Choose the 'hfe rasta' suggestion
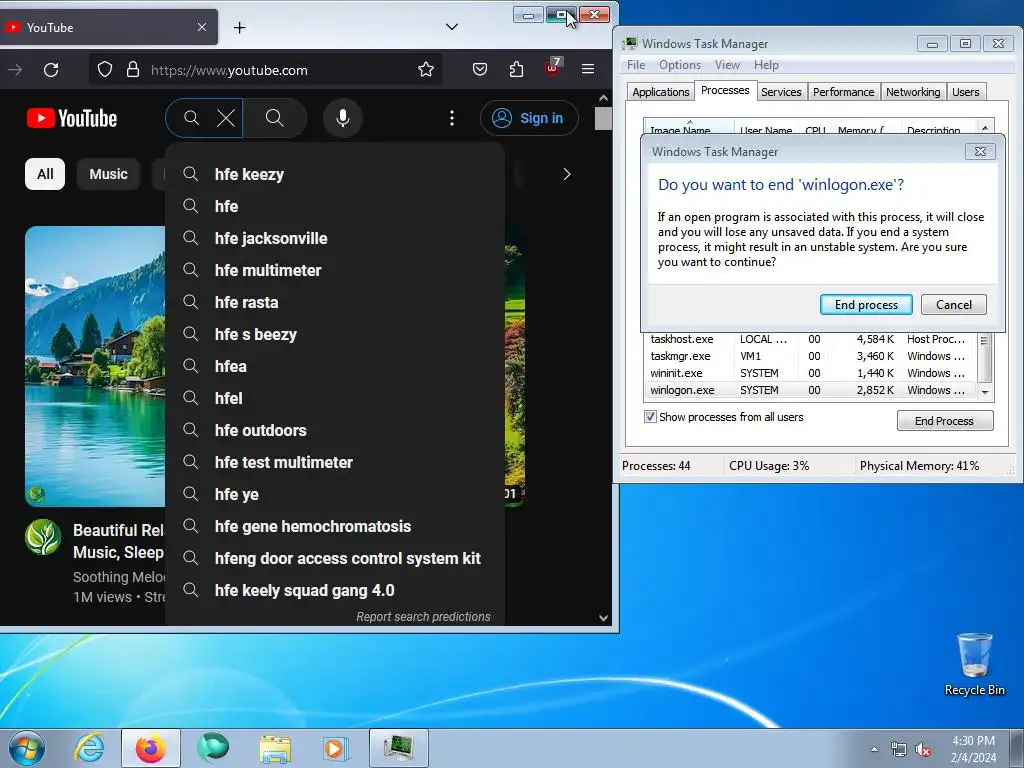 pyautogui.click(x=335, y=302)
